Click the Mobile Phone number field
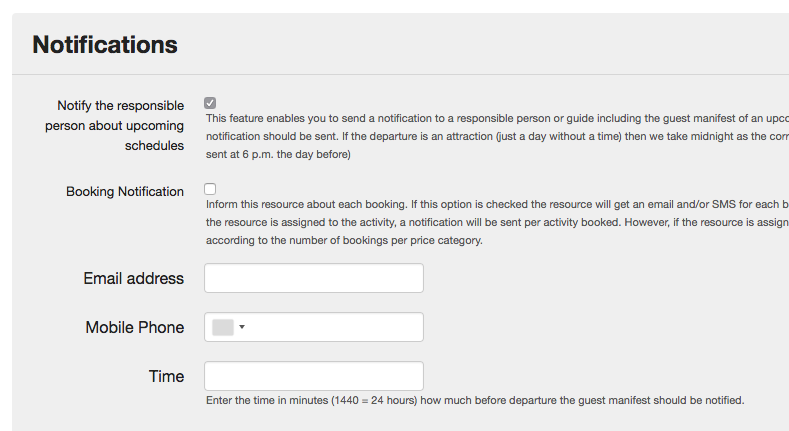Viewport: 789px width, 431px height. (335, 327)
